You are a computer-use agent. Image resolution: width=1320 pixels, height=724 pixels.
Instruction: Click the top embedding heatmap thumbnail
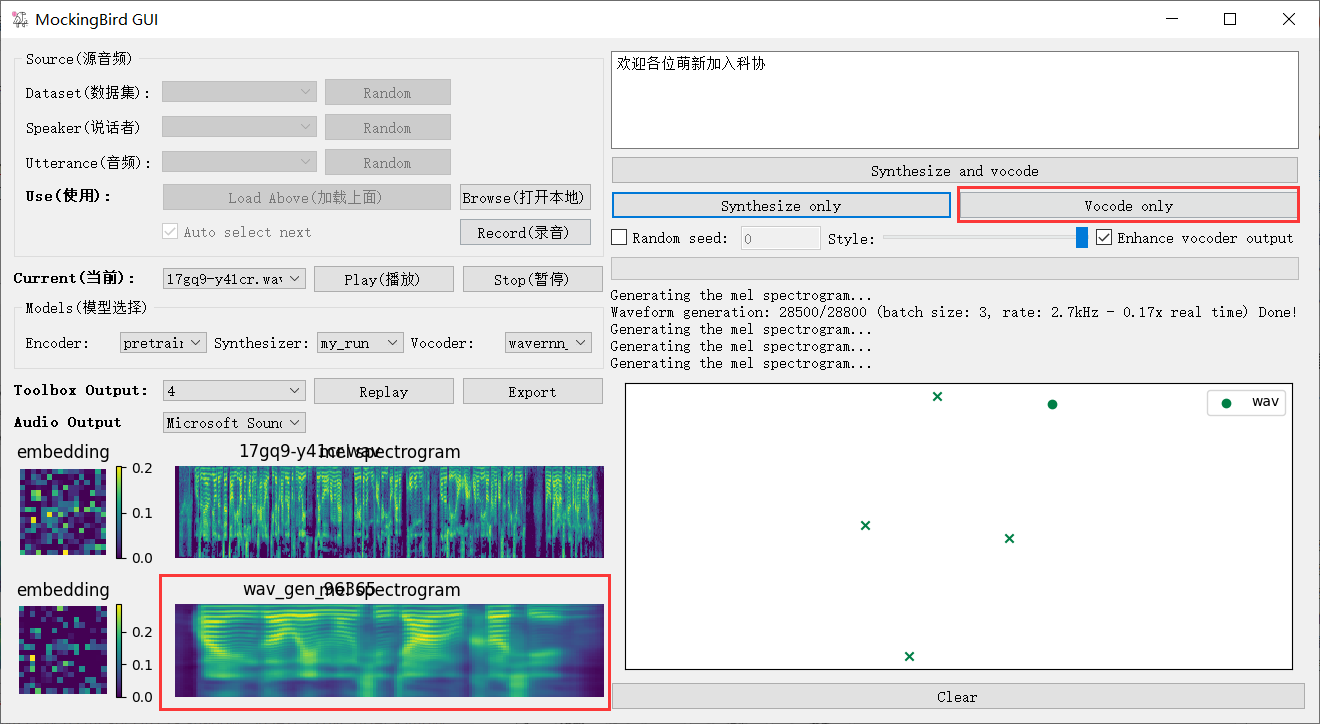coord(63,512)
